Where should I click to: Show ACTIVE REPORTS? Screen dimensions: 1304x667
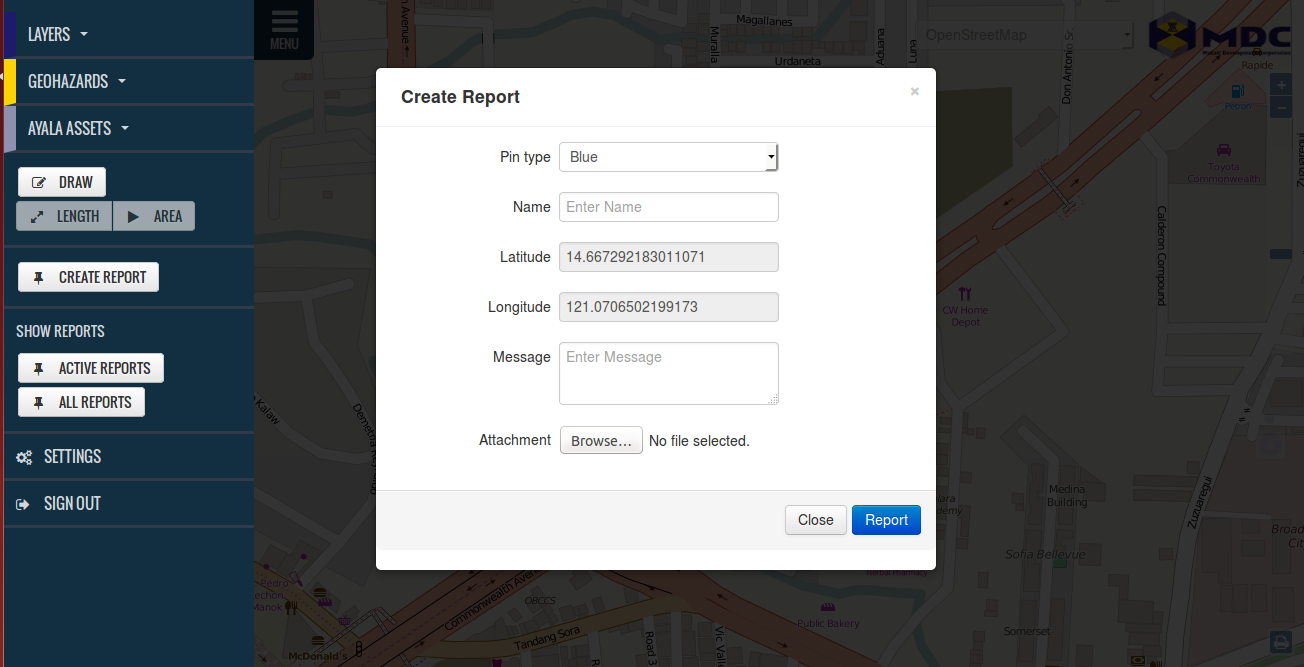[x=91, y=368]
